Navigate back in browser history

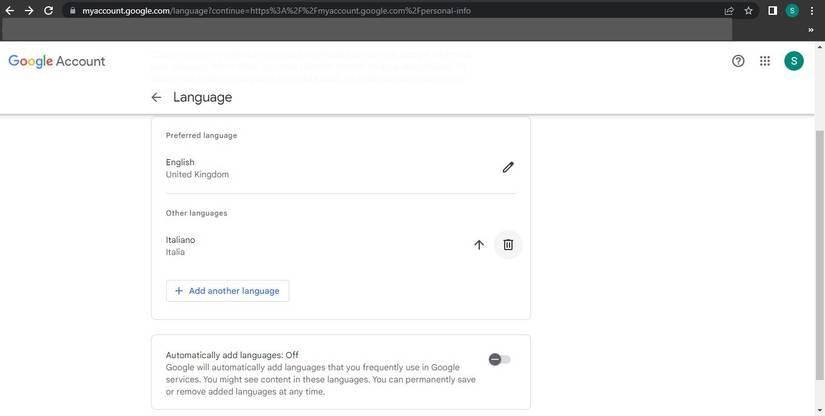coord(9,10)
